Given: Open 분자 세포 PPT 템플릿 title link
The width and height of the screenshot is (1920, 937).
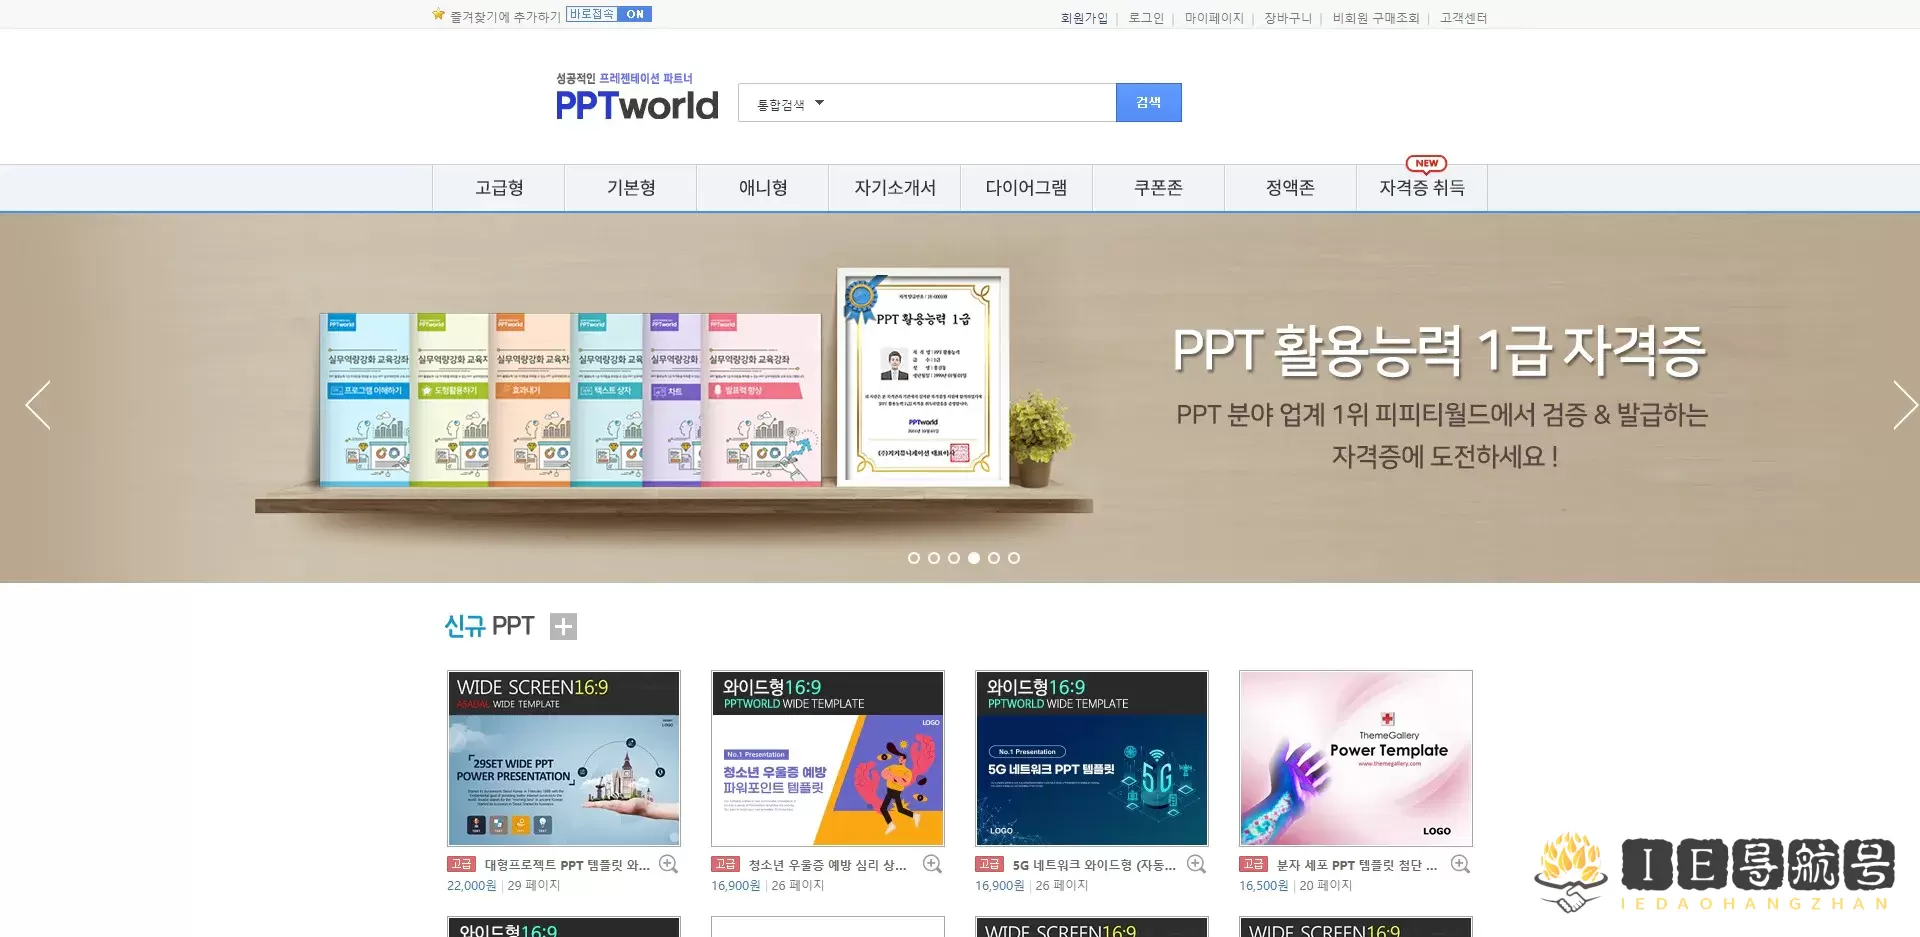Looking at the screenshot, I should (1357, 865).
